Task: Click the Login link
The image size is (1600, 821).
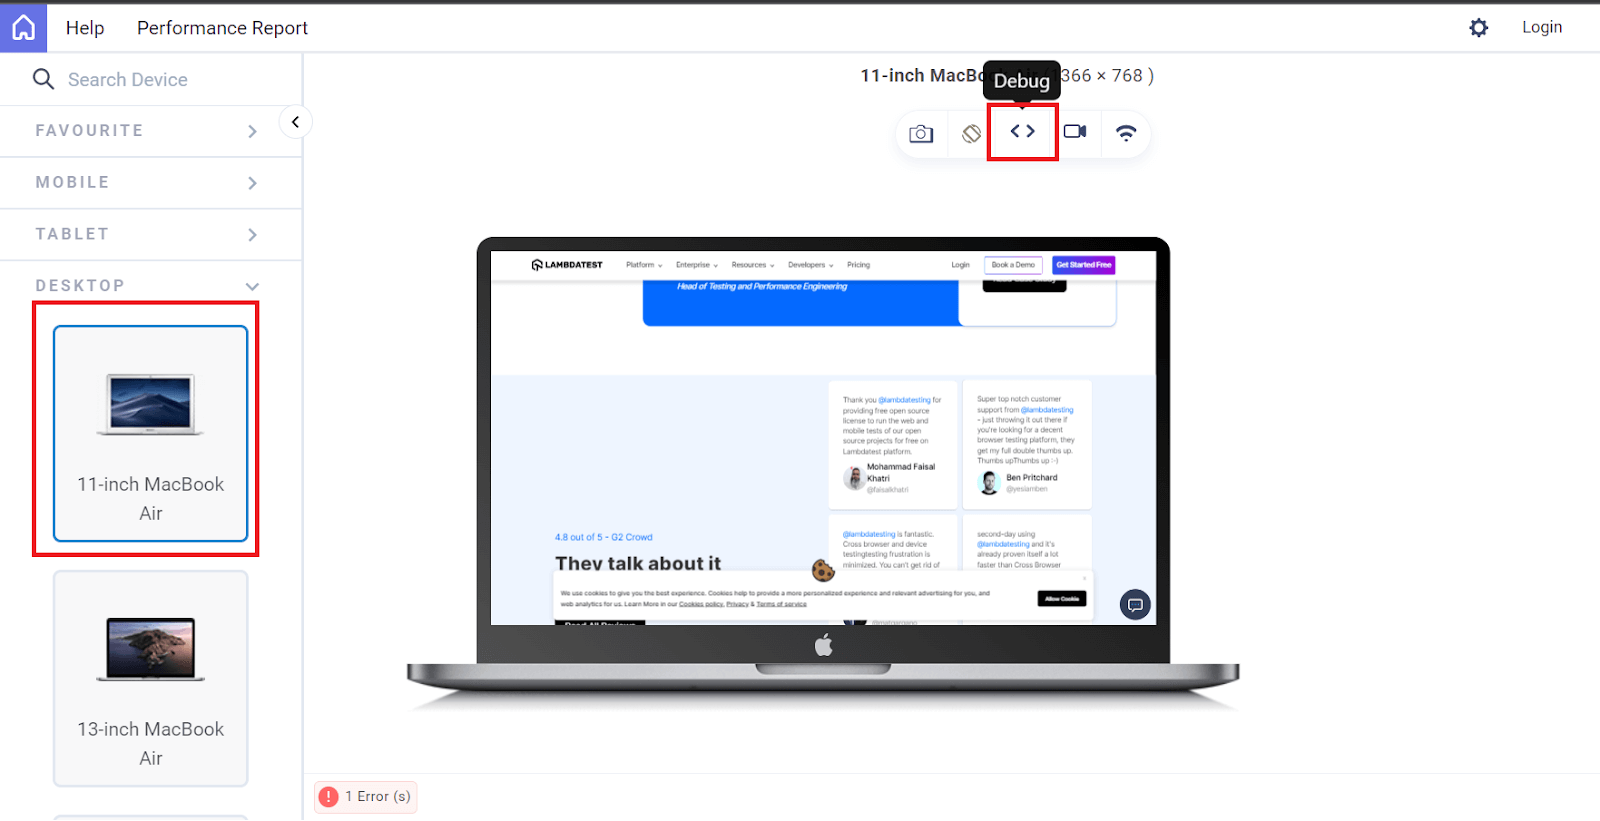Action: [1542, 27]
